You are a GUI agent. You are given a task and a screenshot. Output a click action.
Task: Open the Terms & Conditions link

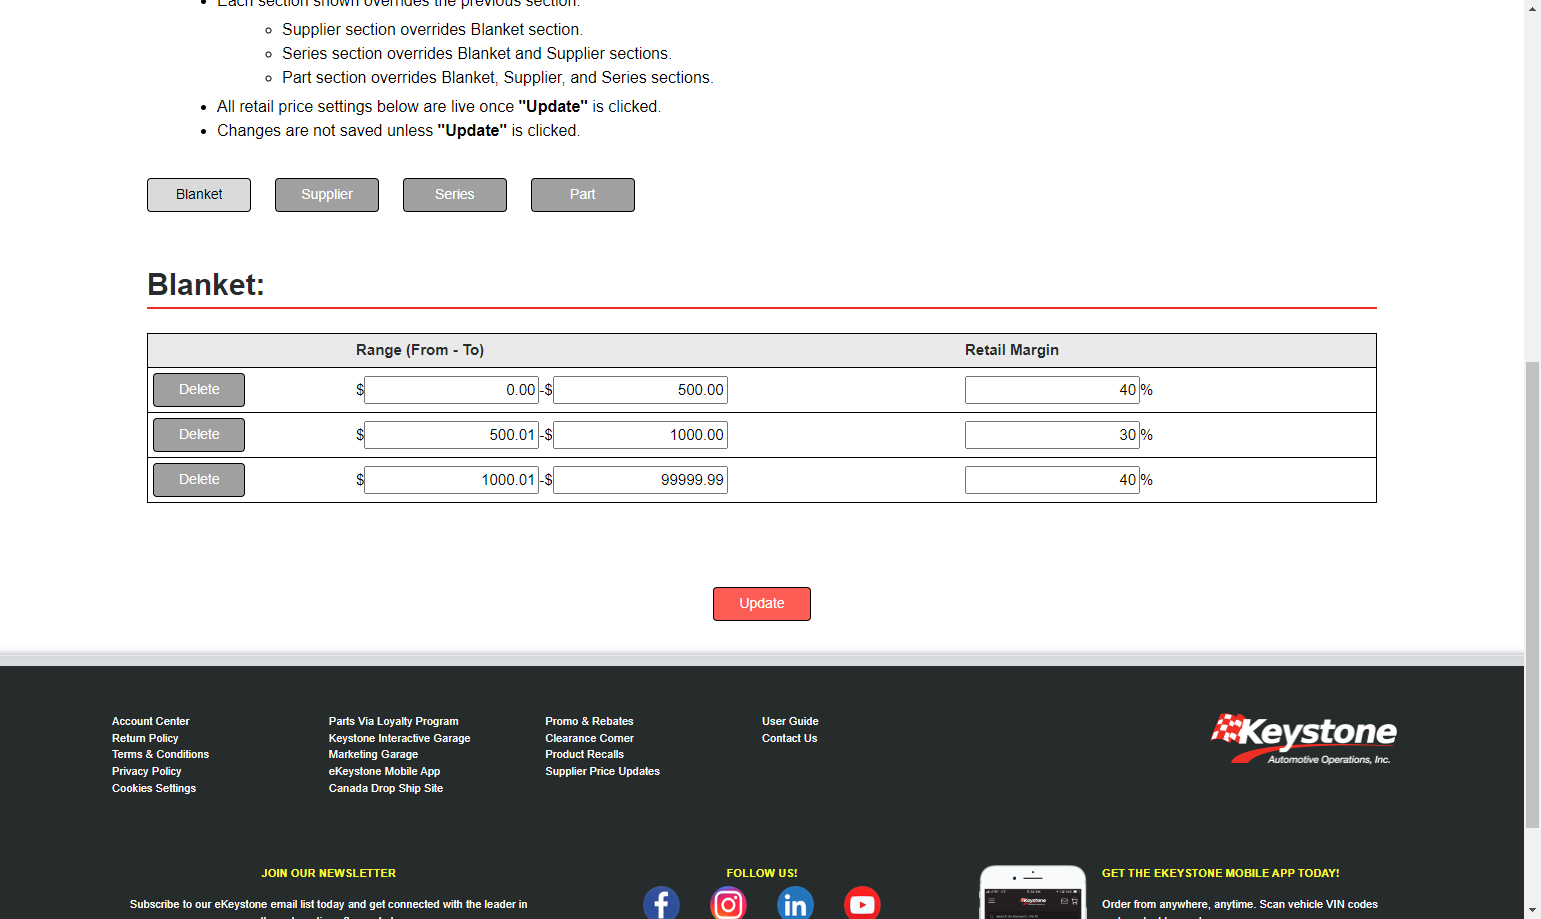click(x=160, y=754)
